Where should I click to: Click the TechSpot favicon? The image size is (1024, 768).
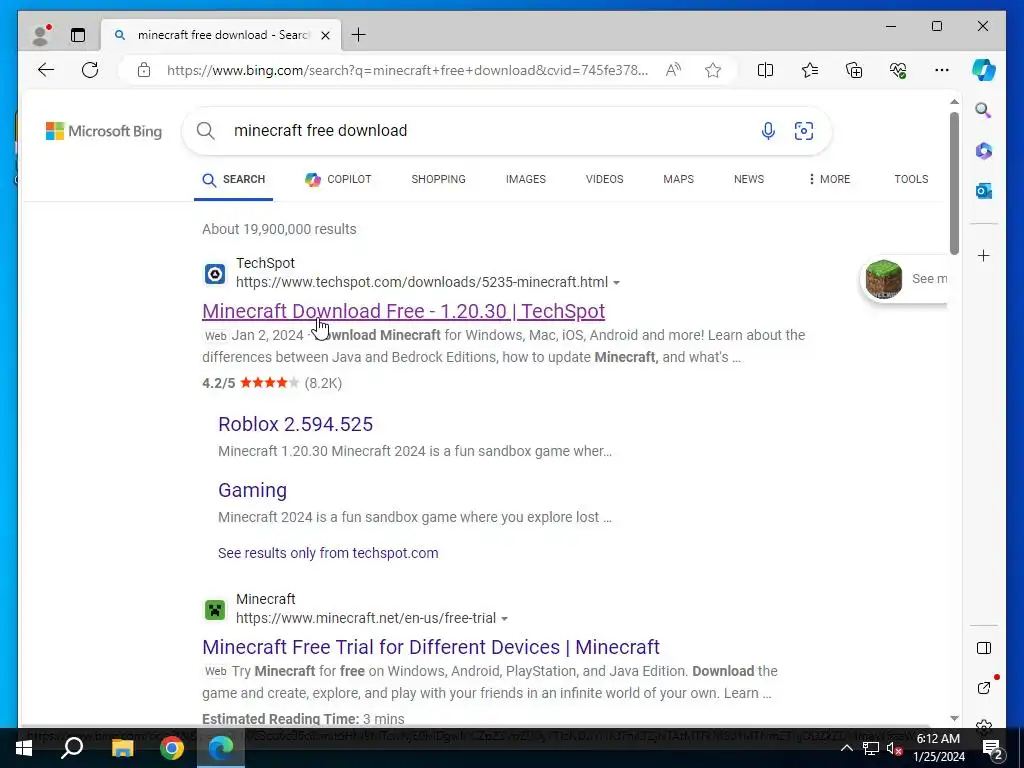[x=215, y=274]
